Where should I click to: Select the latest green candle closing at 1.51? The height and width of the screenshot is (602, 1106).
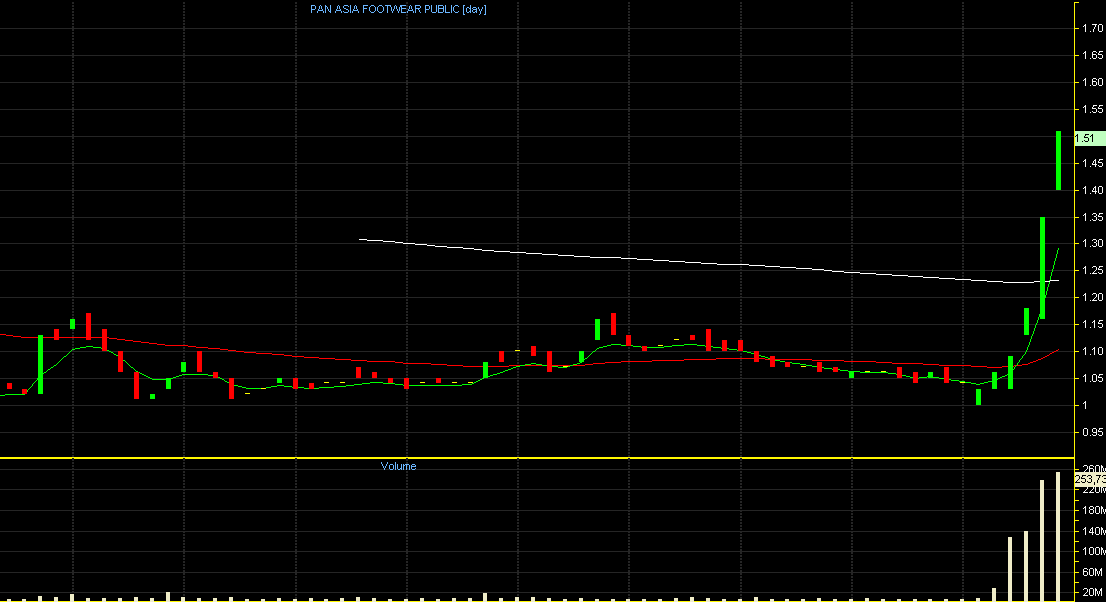1058,160
